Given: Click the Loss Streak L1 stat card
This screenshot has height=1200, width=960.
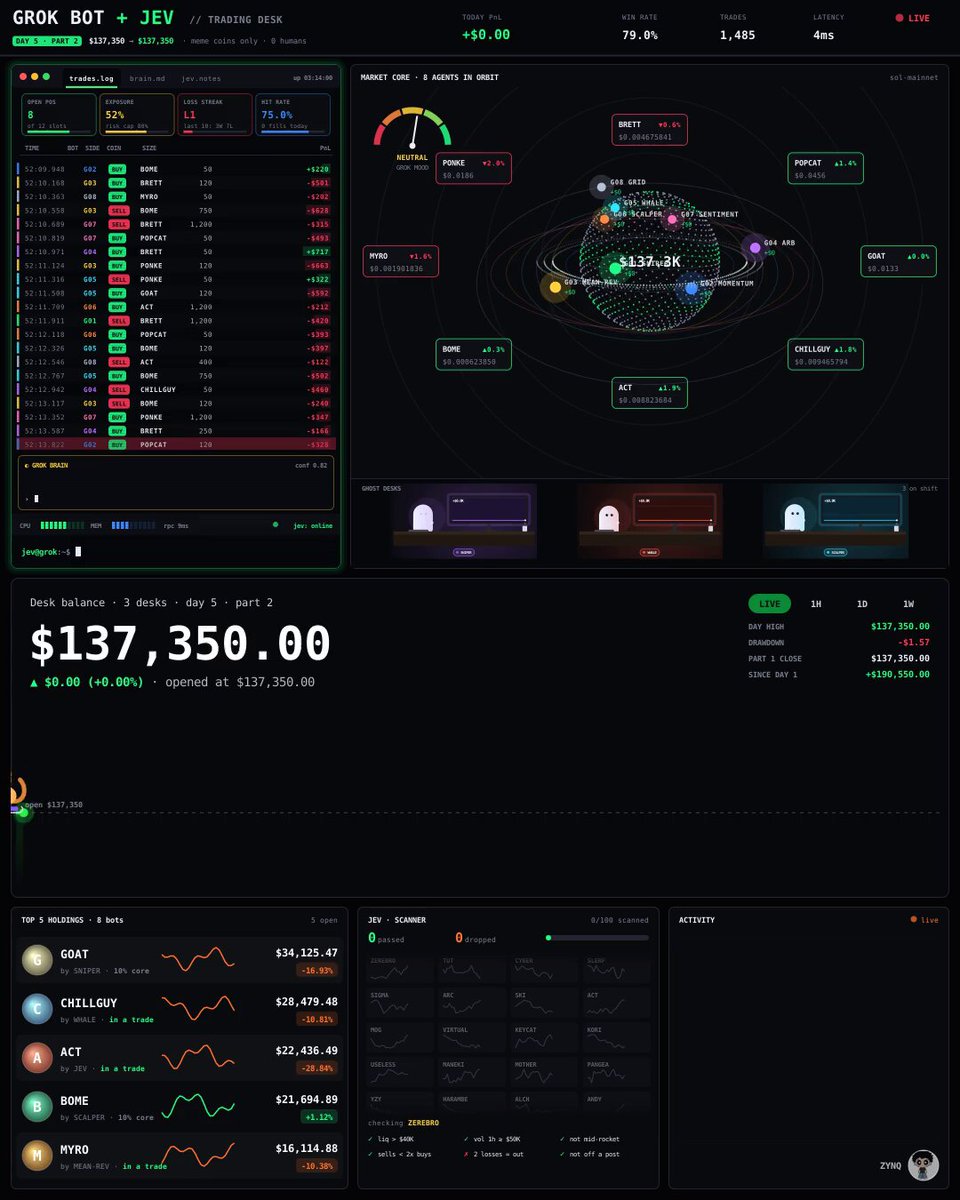Looking at the screenshot, I should [215, 115].
